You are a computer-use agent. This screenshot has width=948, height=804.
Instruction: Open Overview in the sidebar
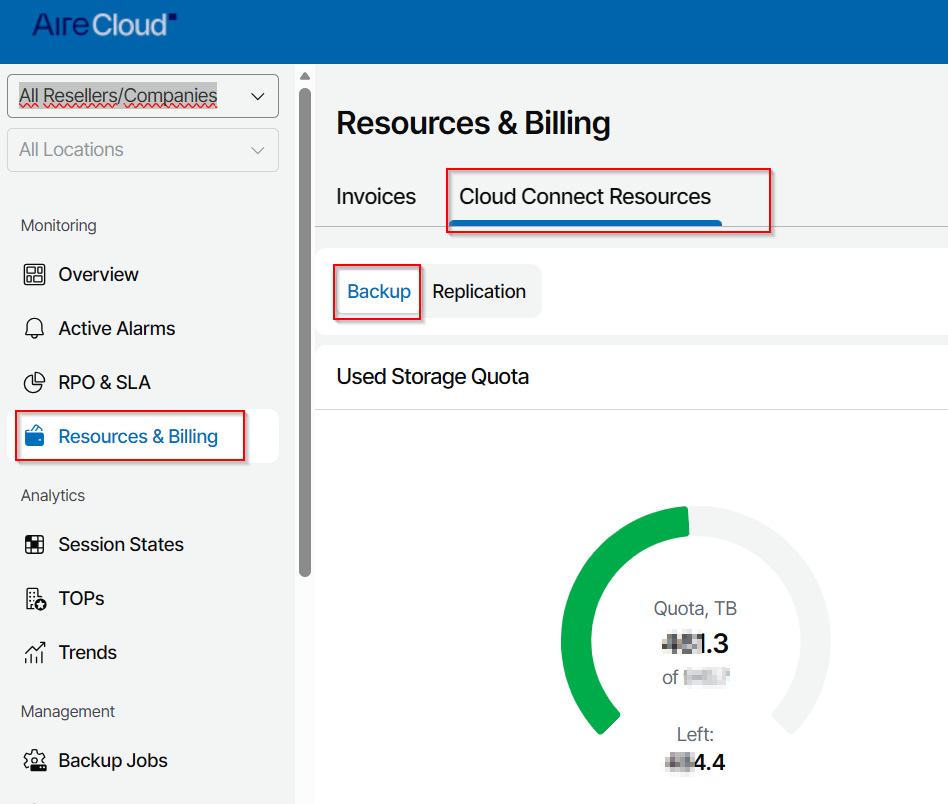[99, 274]
